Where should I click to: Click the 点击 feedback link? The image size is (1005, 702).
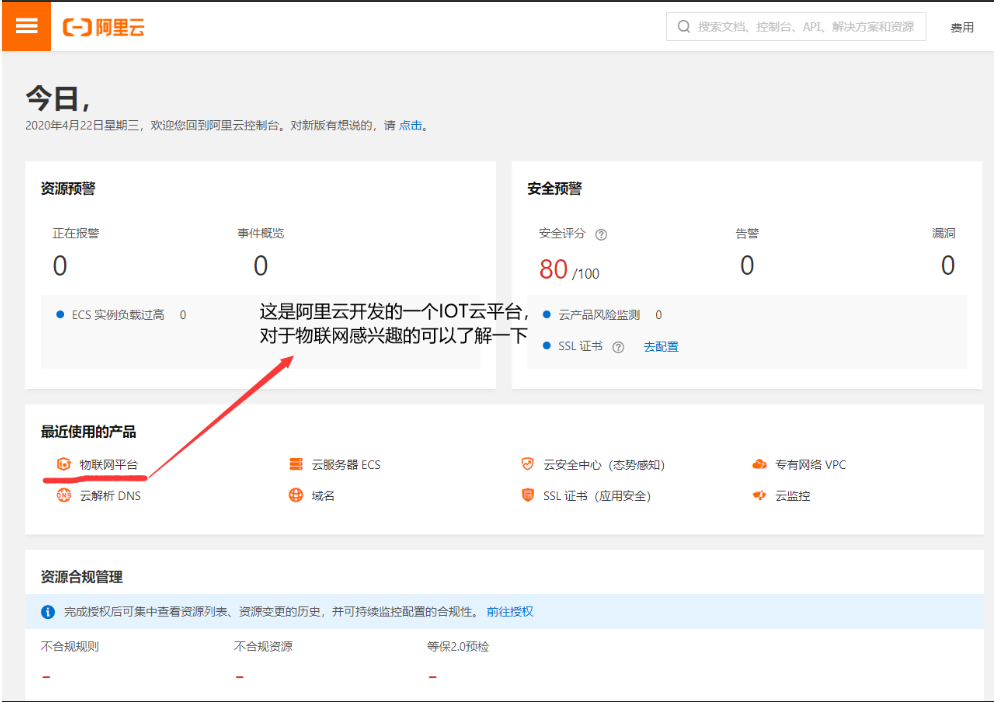[x=410, y=126]
